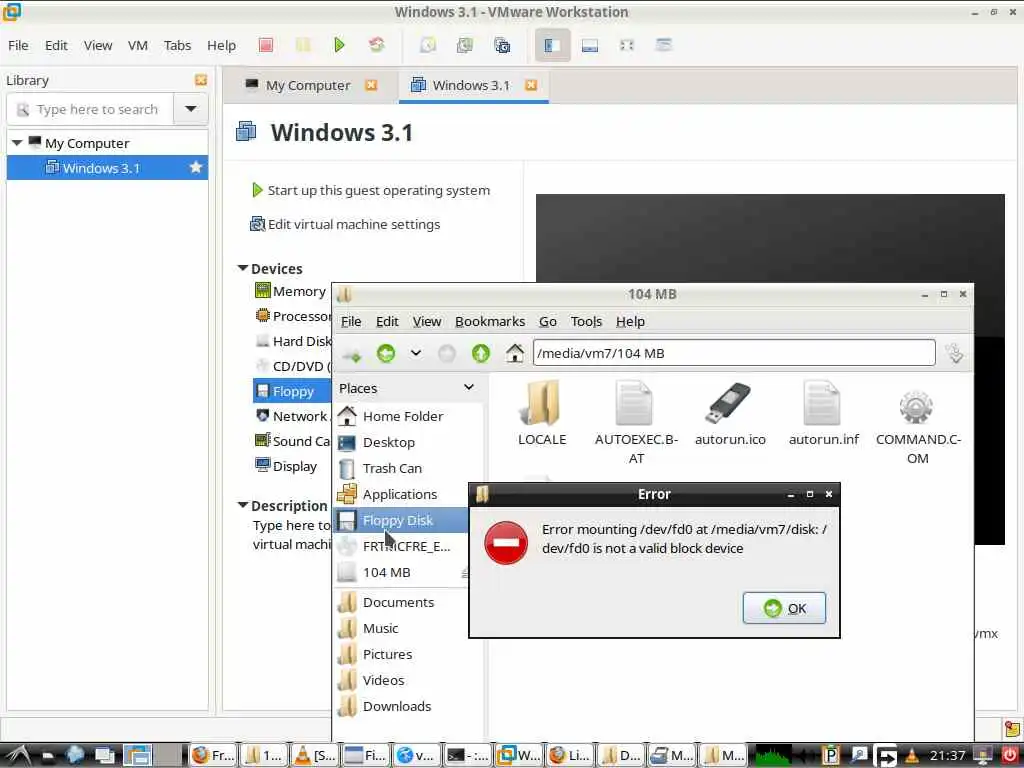Collapse the Devices section
The height and width of the screenshot is (768, 1024).
[x=243, y=268]
